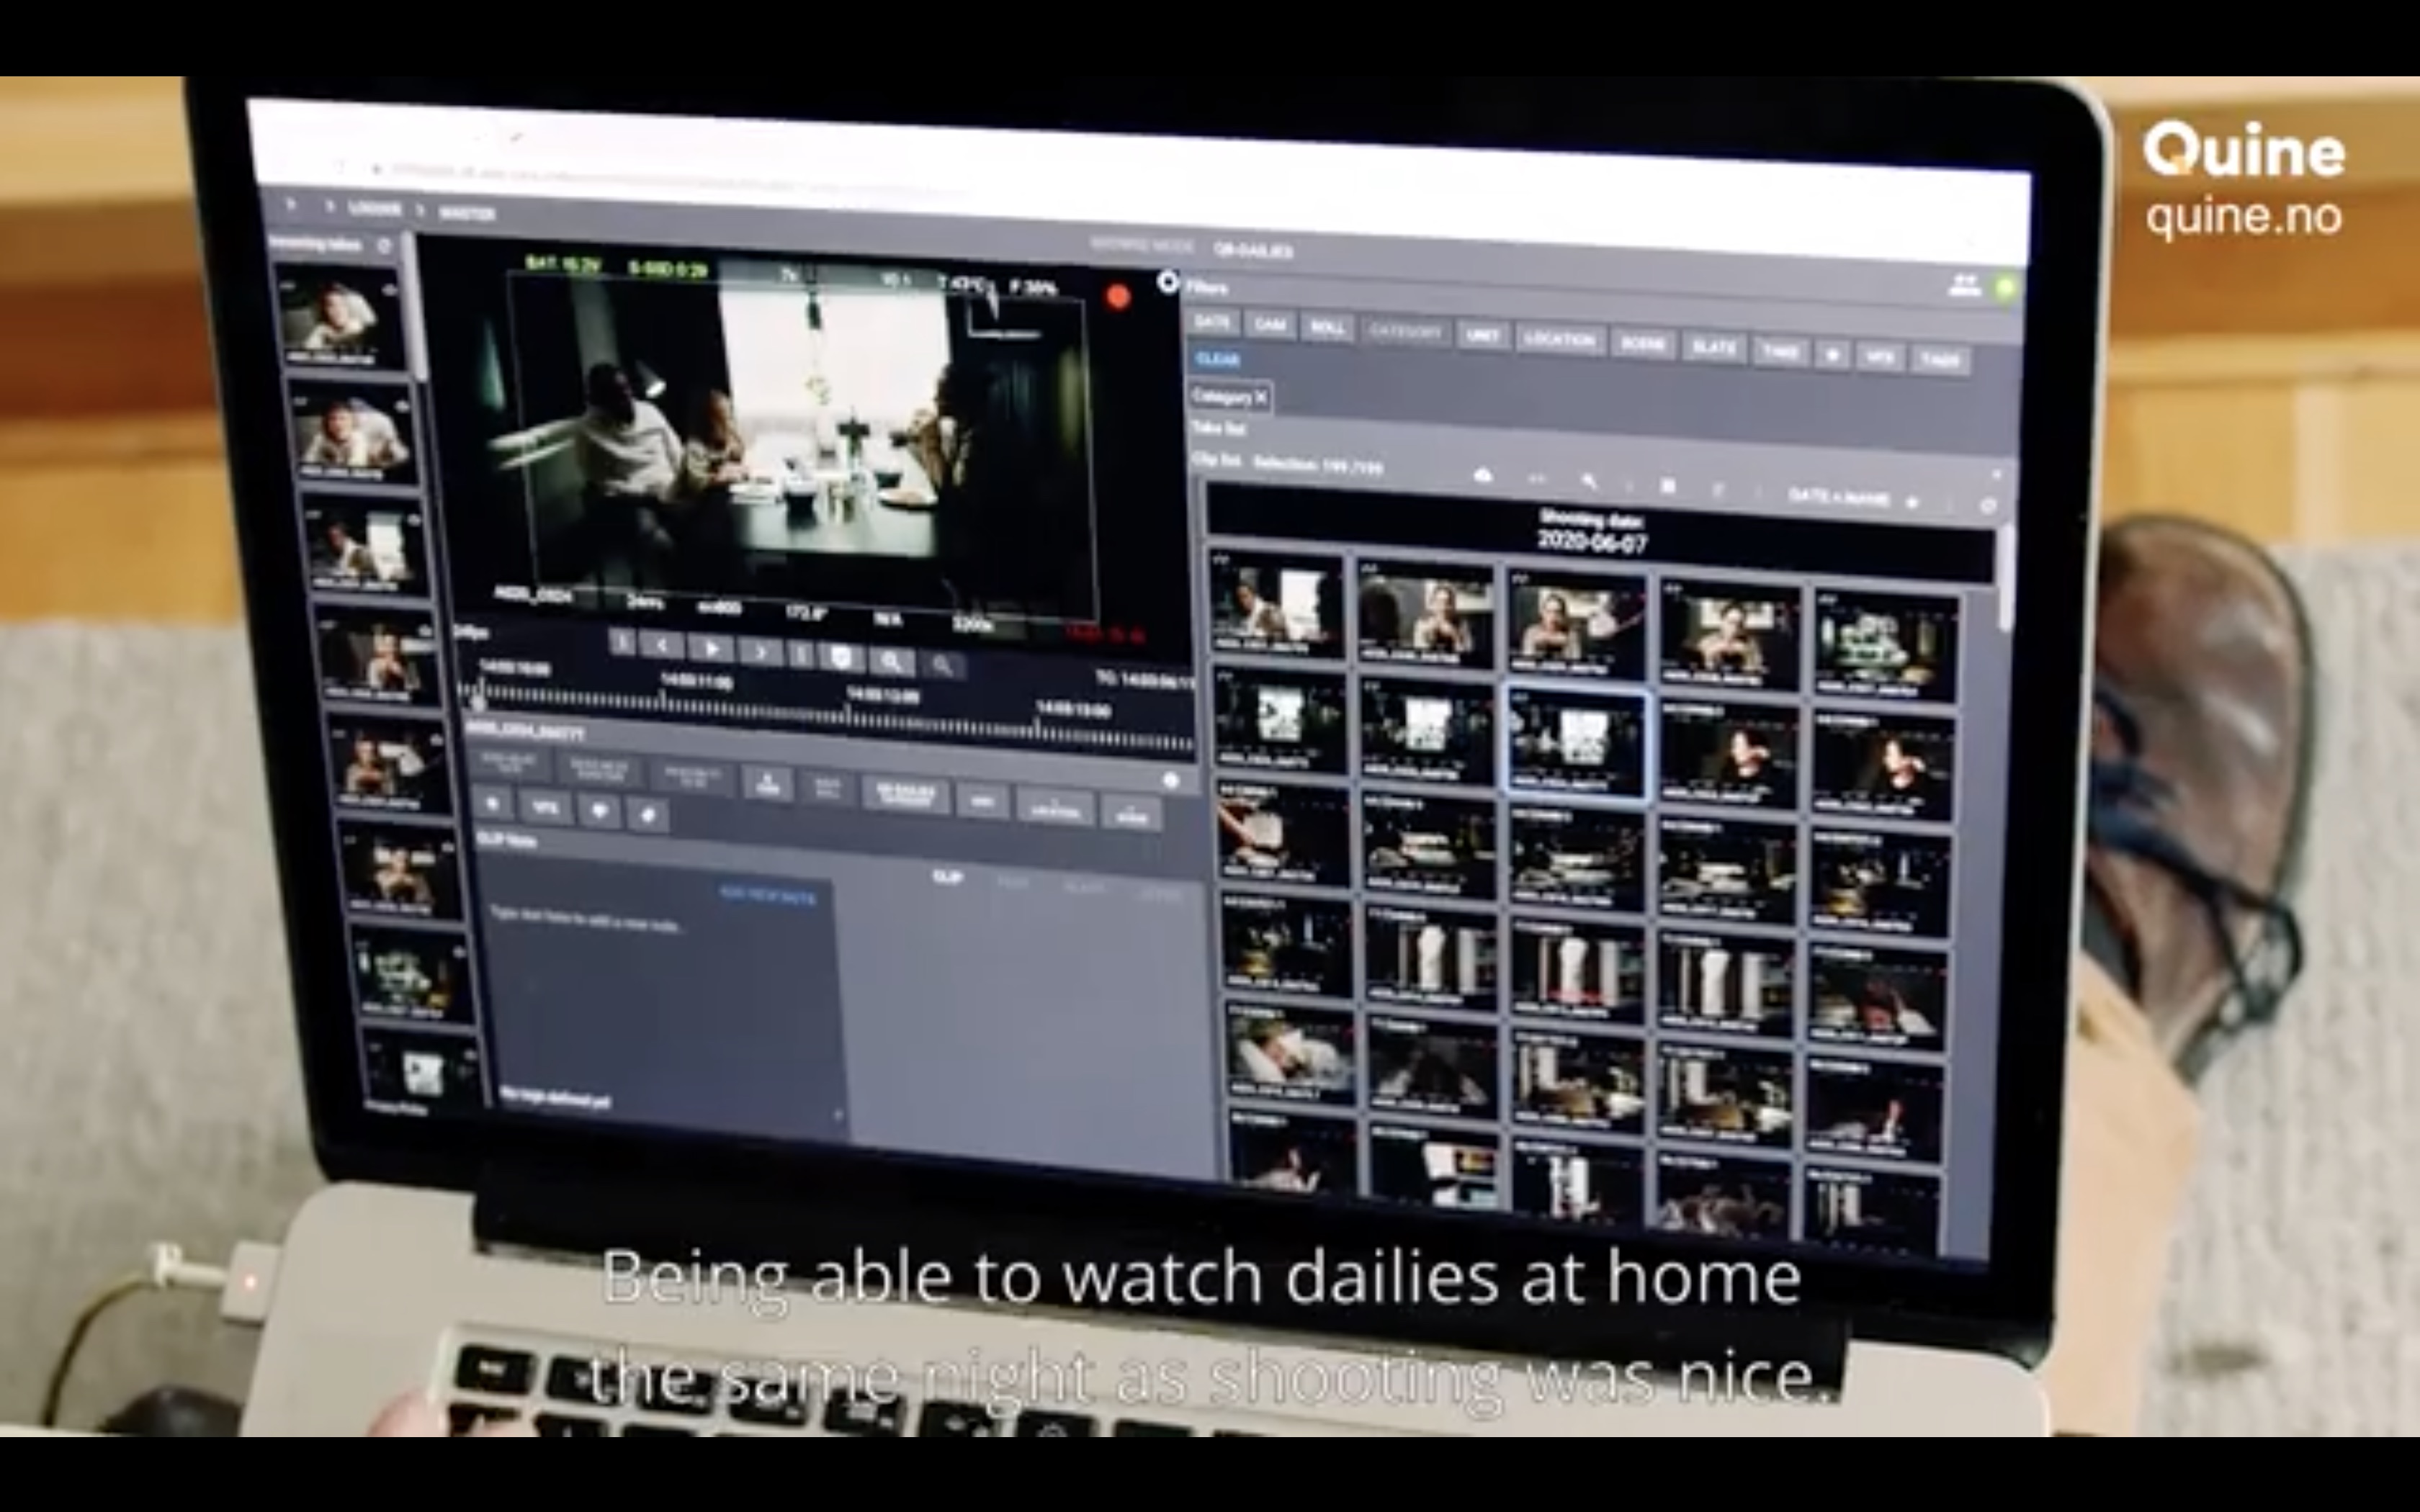Open the viewer settings gear icon
The image size is (2420, 1512).
(x=1167, y=283)
